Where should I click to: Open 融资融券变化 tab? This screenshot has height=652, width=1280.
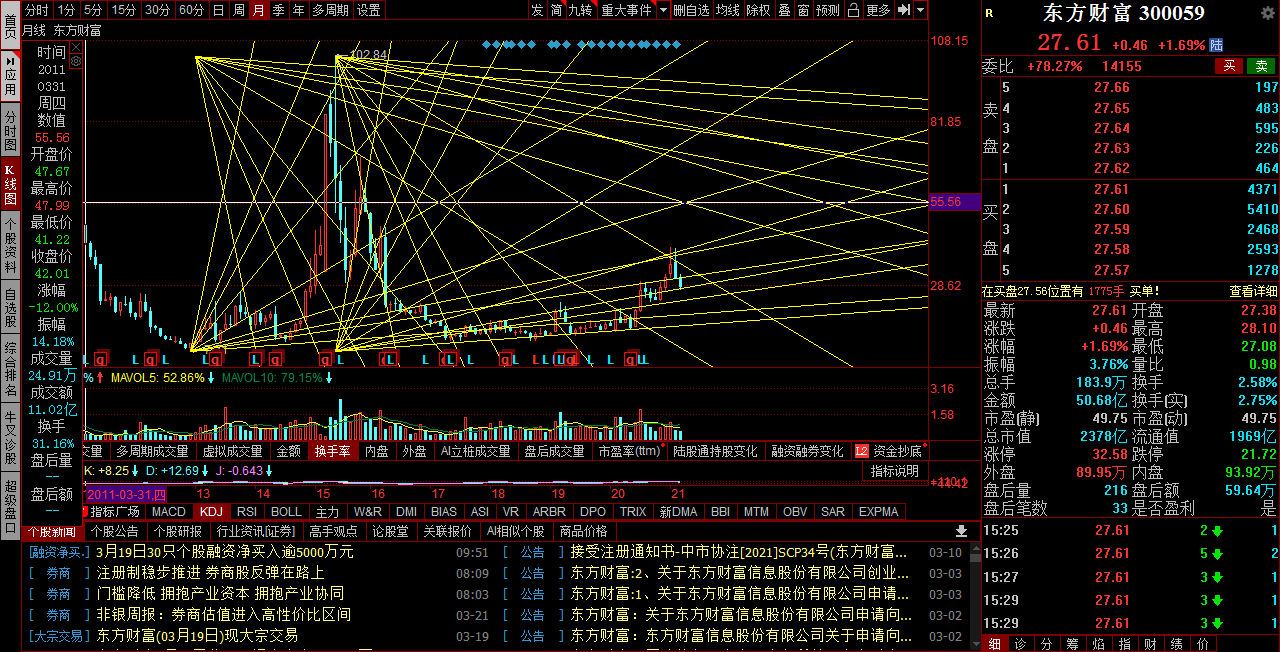tap(806, 451)
